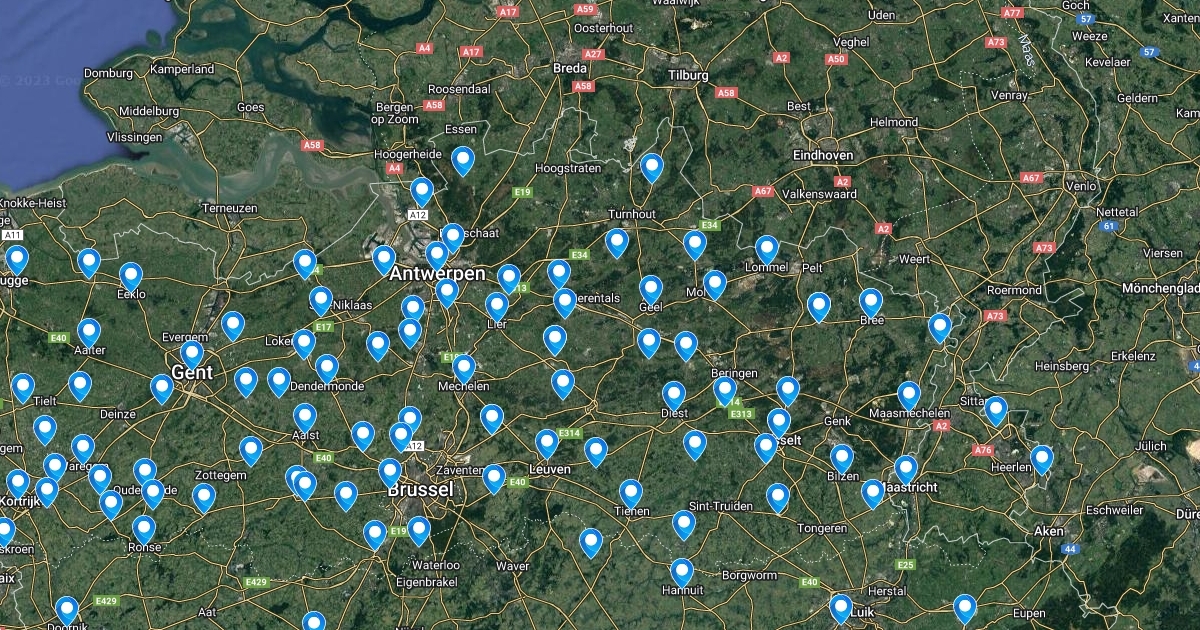Open the marker above the Gent label
The height and width of the screenshot is (630, 1200).
coord(192,355)
